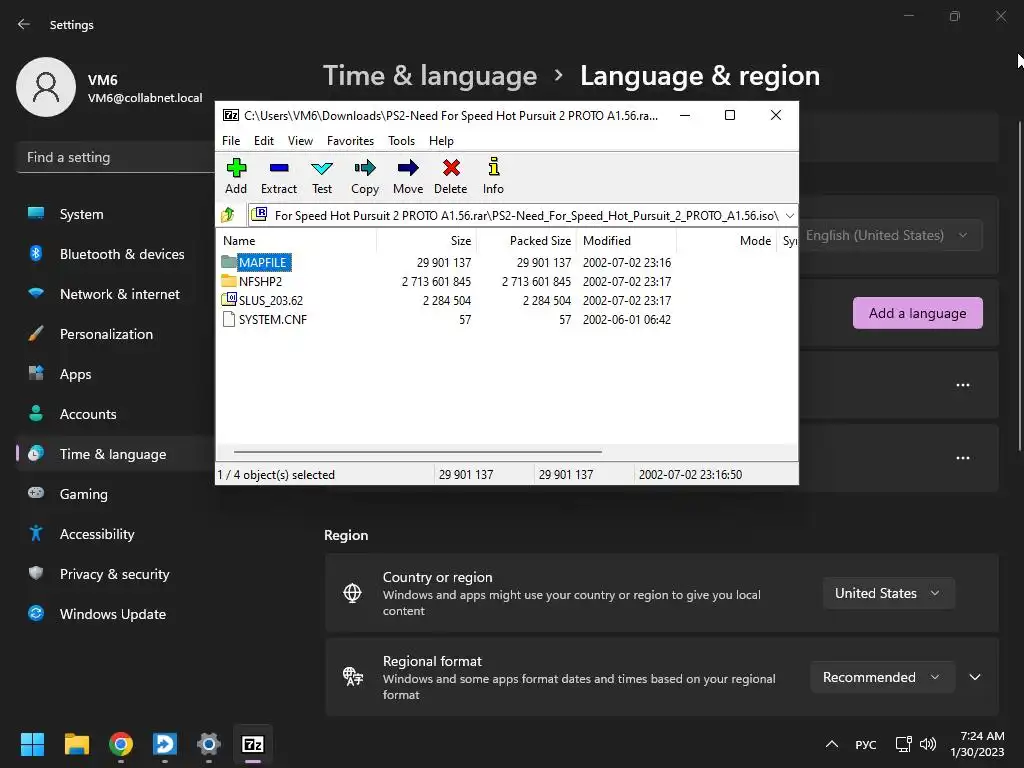Open the Help menu

(x=441, y=140)
